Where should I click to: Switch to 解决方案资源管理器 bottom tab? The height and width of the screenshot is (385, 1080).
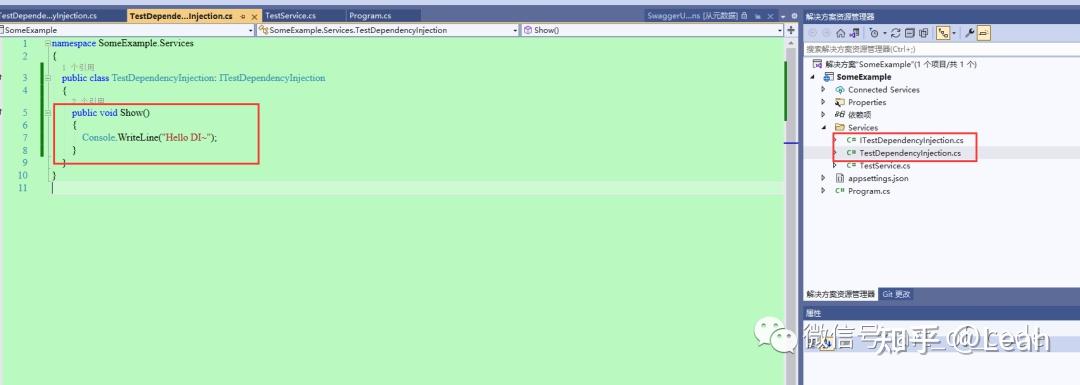pyautogui.click(x=840, y=294)
